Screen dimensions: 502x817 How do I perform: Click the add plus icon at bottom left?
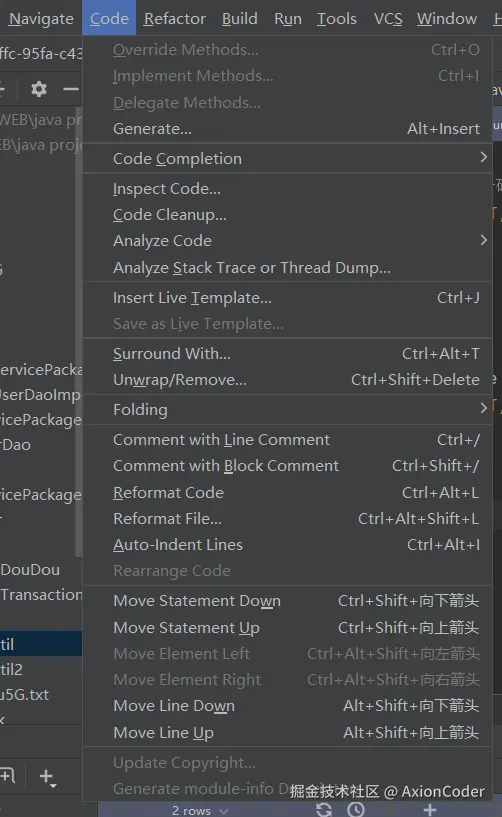tap(47, 777)
